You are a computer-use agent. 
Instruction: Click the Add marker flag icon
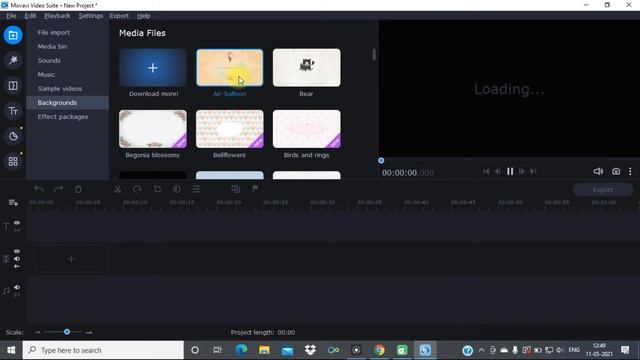255,189
